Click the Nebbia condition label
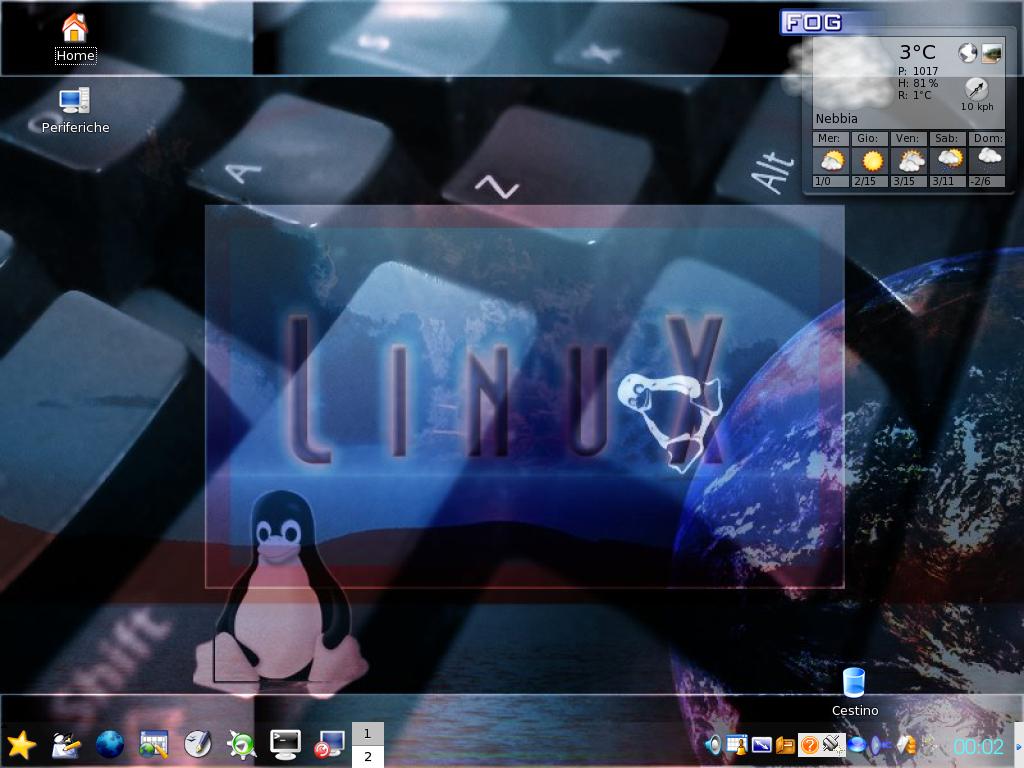This screenshot has height=768, width=1024. coord(836,119)
